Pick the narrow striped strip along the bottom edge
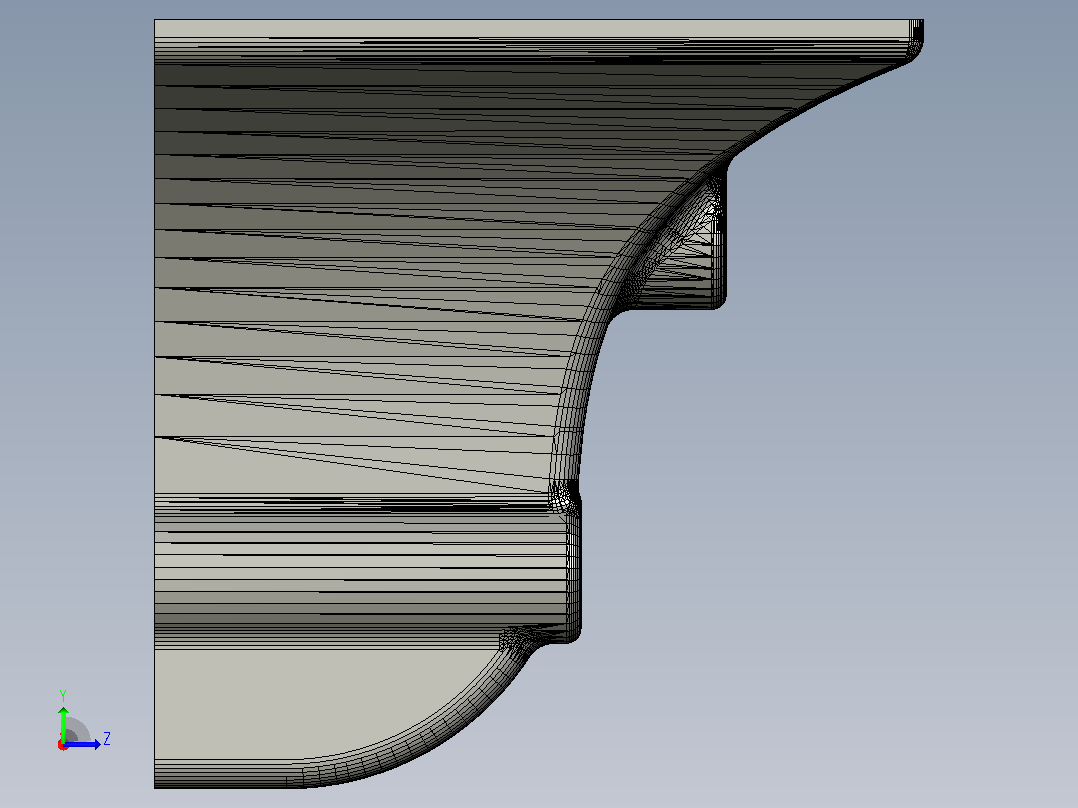Viewport: 1078px width, 808px height. point(227,774)
